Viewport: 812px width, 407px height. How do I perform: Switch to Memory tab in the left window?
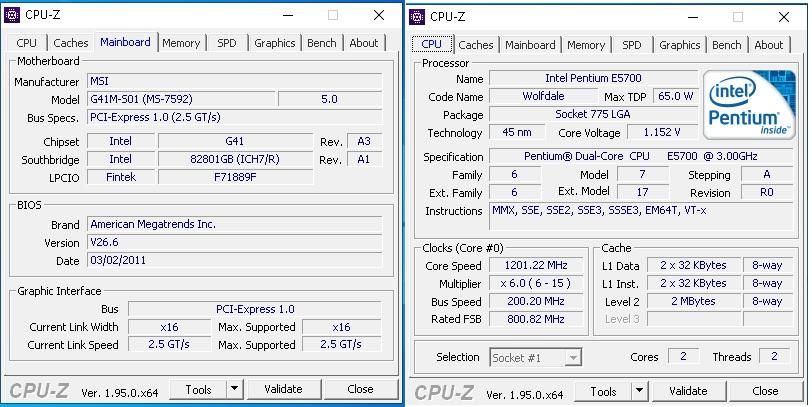181,43
